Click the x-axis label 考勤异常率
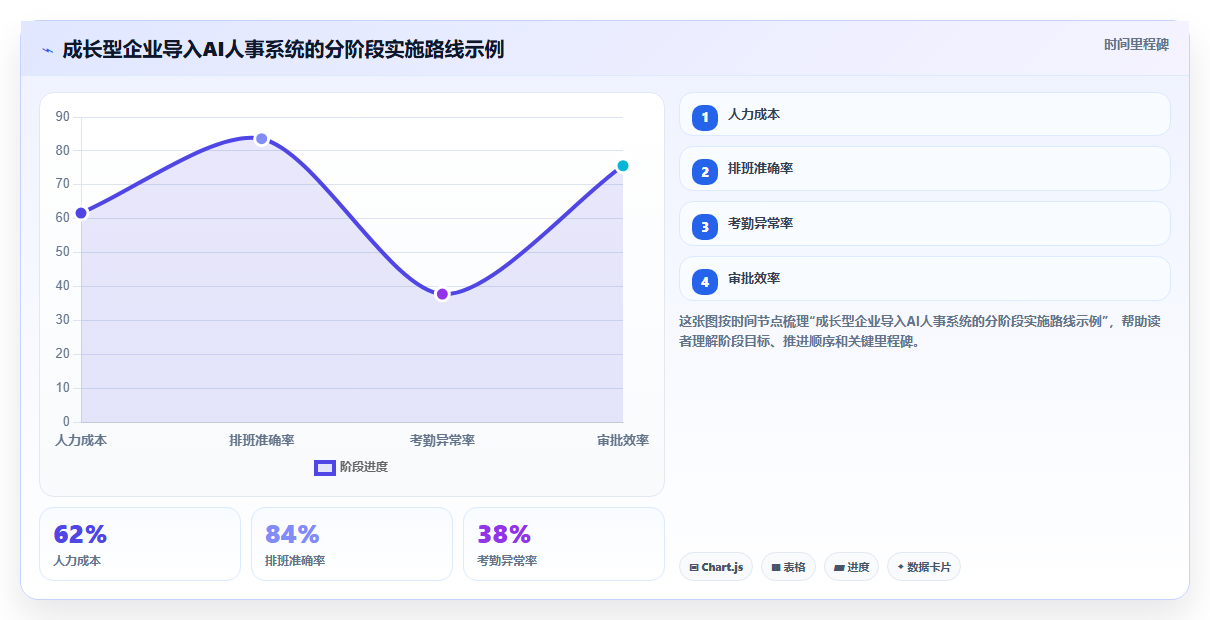The height and width of the screenshot is (620, 1210). [x=442, y=440]
